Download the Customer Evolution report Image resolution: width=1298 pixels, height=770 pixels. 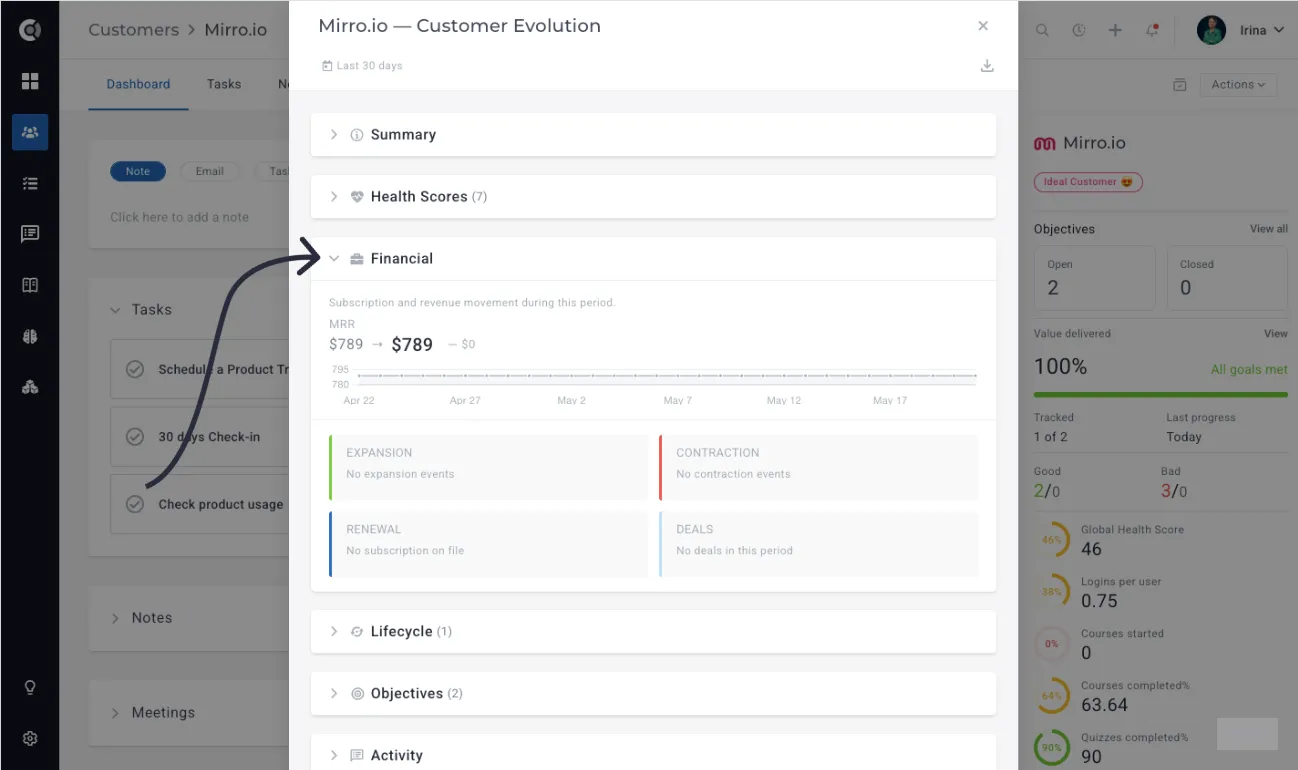coord(987,66)
